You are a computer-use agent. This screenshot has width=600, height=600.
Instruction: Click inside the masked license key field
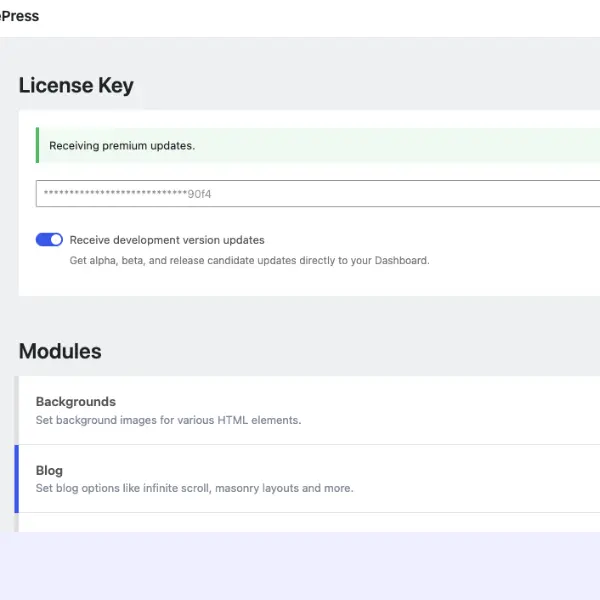(400, 193)
